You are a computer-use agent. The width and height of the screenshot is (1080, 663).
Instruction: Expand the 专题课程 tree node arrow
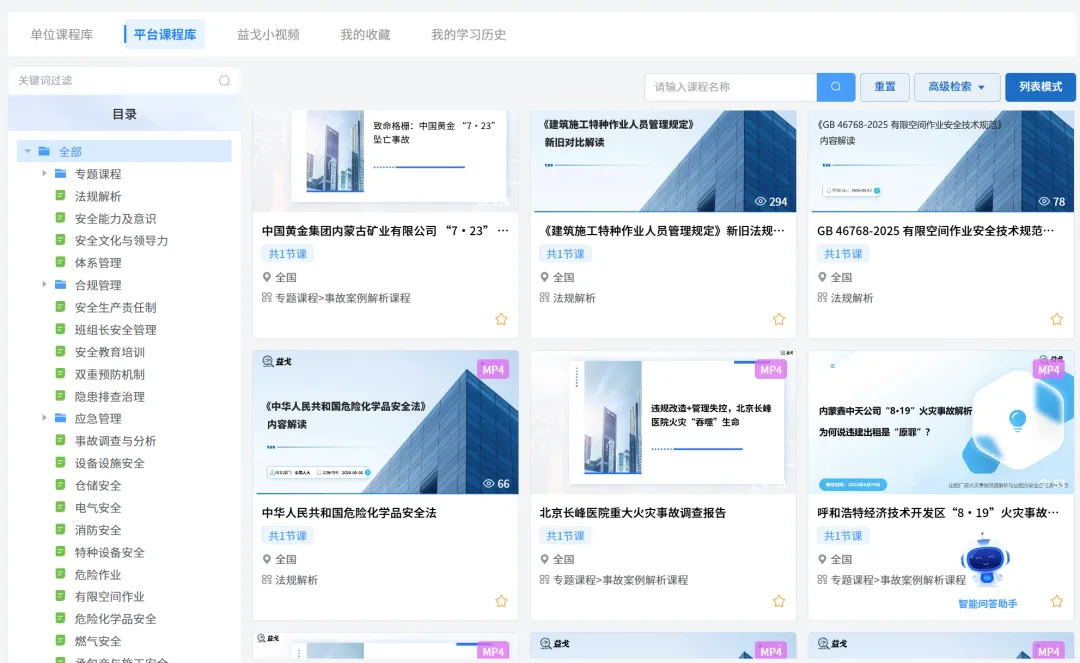point(44,173)
